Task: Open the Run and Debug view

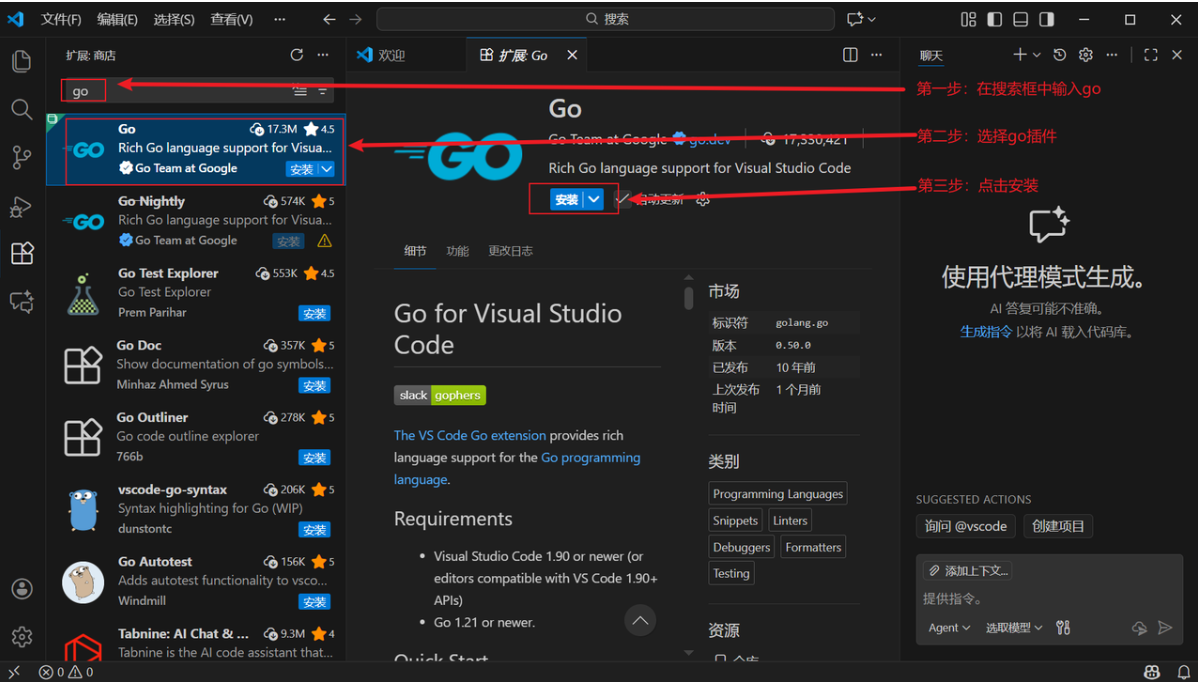Action: point(21,205)
